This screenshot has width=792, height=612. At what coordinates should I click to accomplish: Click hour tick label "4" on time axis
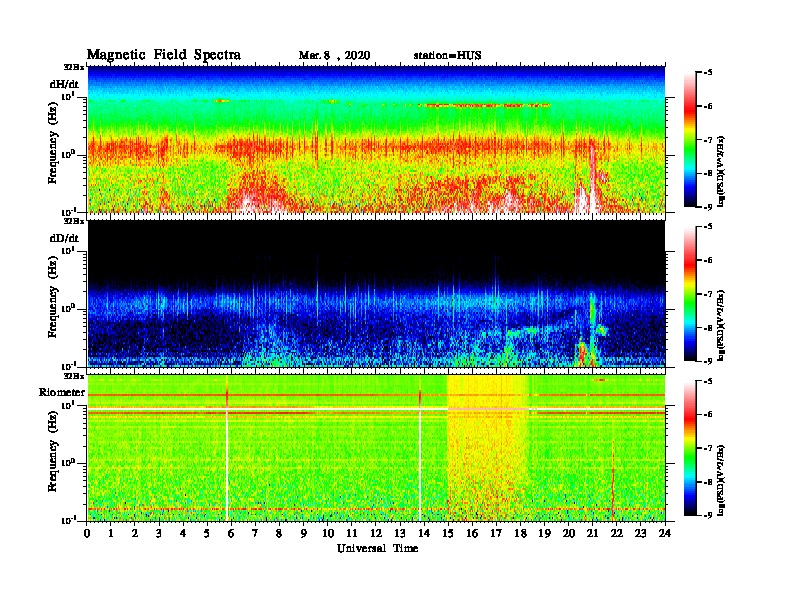(x=183, y=533)
